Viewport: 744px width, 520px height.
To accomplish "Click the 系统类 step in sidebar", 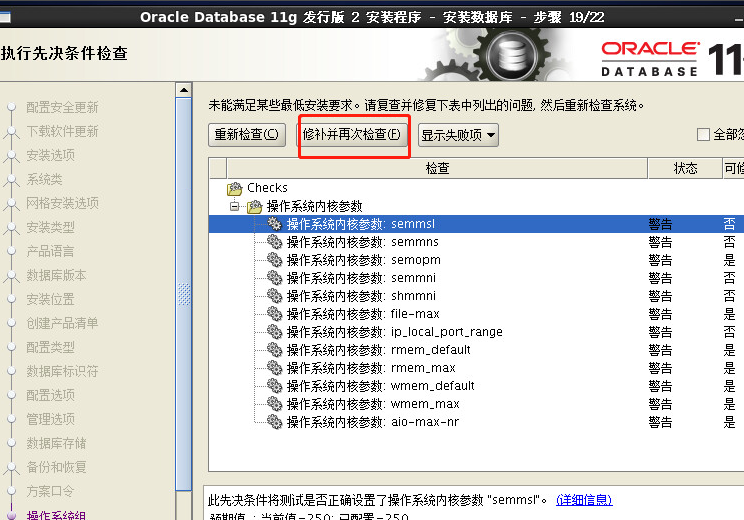I will click(44, 179).
